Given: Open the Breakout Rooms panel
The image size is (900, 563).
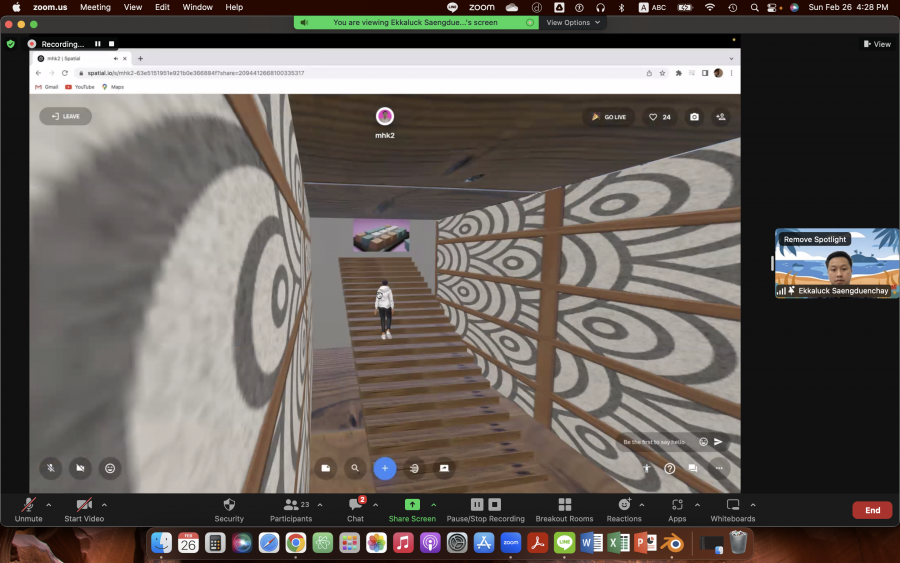Looking at the screenshot, I should click(x=564, y=505).
